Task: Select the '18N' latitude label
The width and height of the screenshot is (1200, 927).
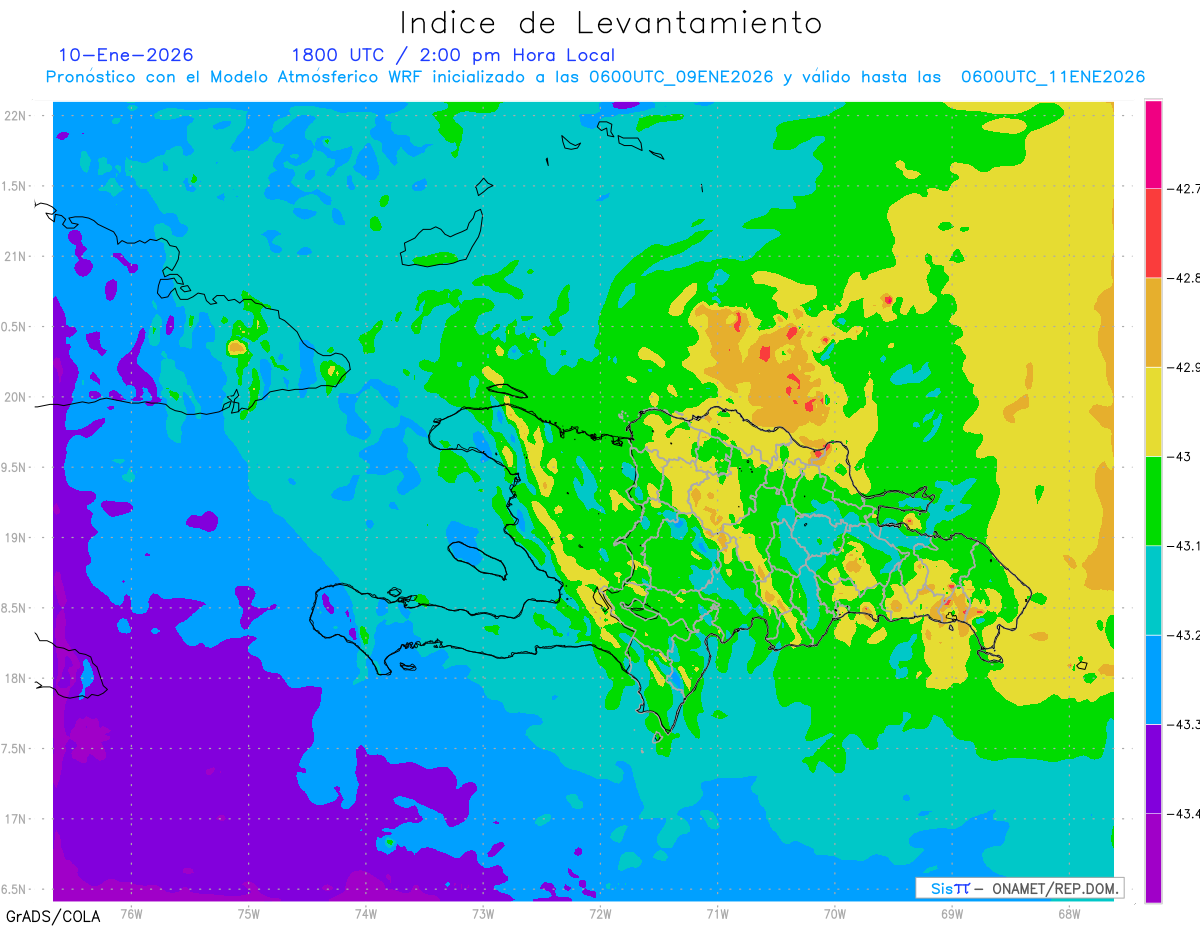Action: [x=16, y=678]
